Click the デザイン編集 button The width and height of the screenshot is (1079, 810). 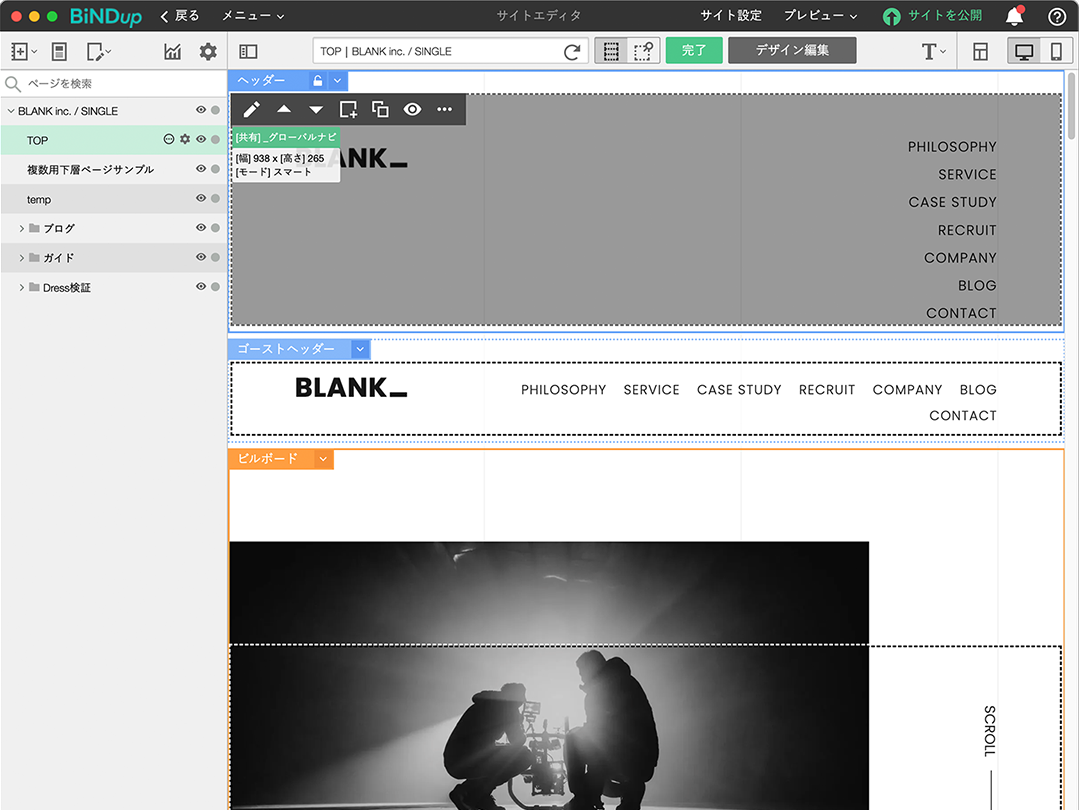[792, 50]
